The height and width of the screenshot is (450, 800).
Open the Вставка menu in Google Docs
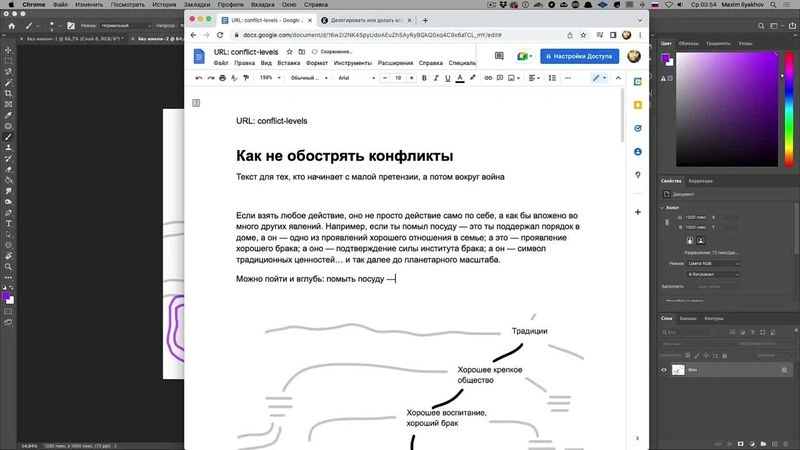click(289, 63)
